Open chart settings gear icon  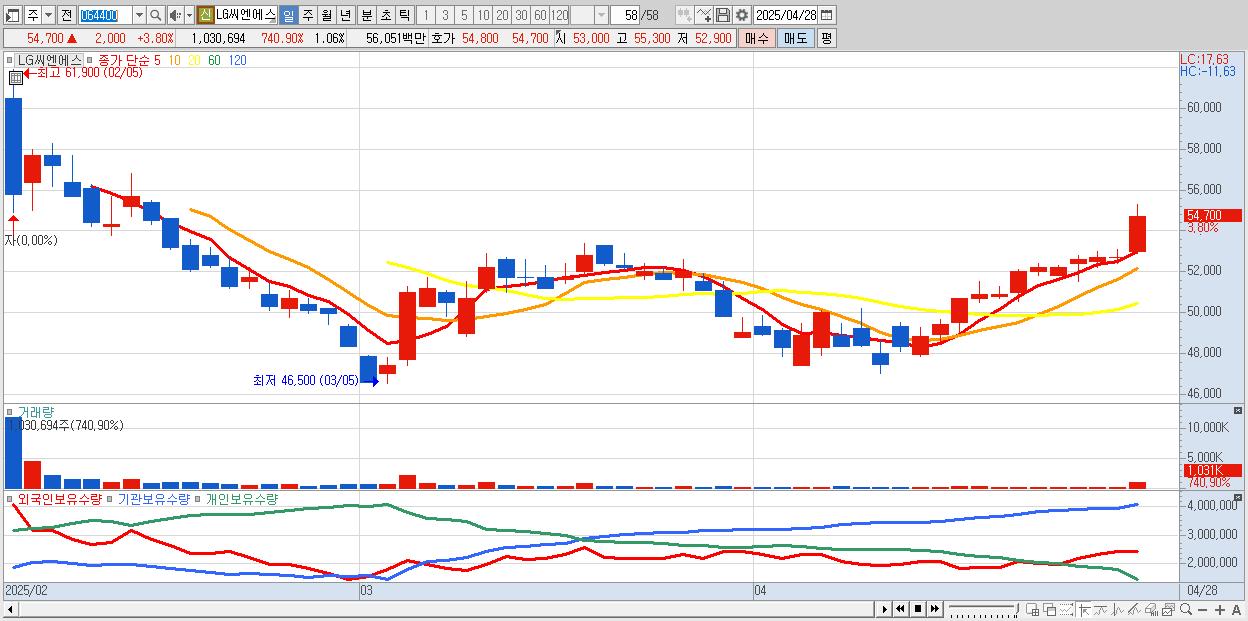(741, 15)
